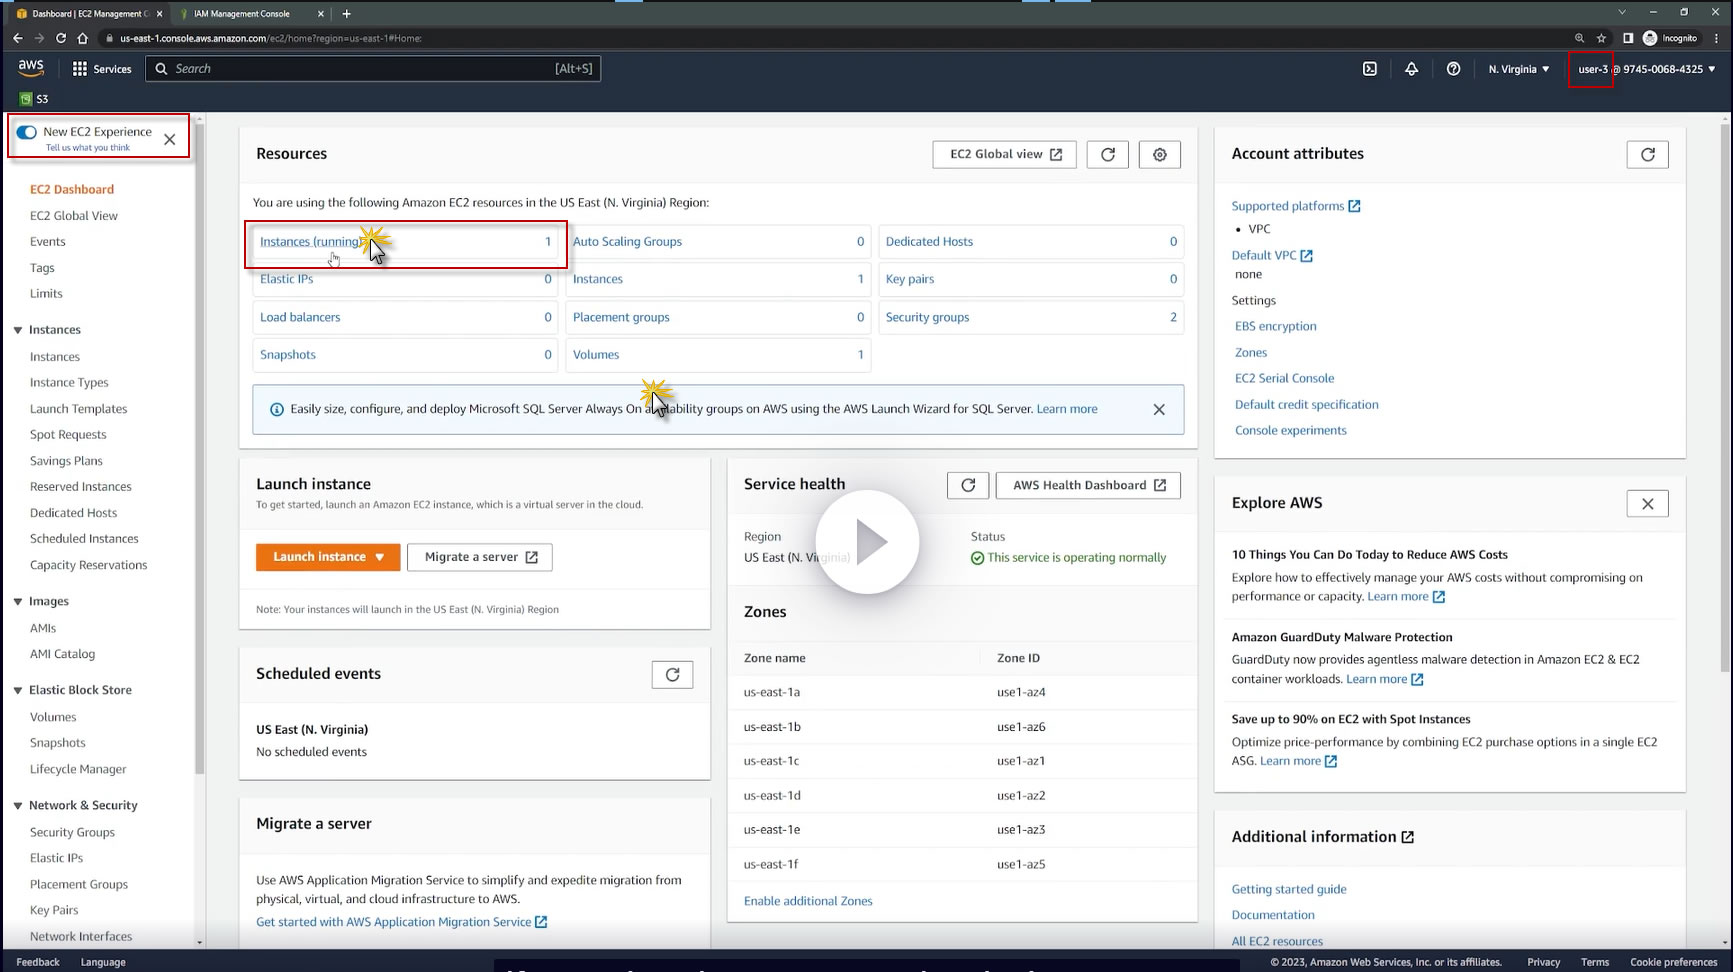This screenshot has width=1733, height=972.
Task: Refresh the Scheduled events panel
Action: point(672,675)
